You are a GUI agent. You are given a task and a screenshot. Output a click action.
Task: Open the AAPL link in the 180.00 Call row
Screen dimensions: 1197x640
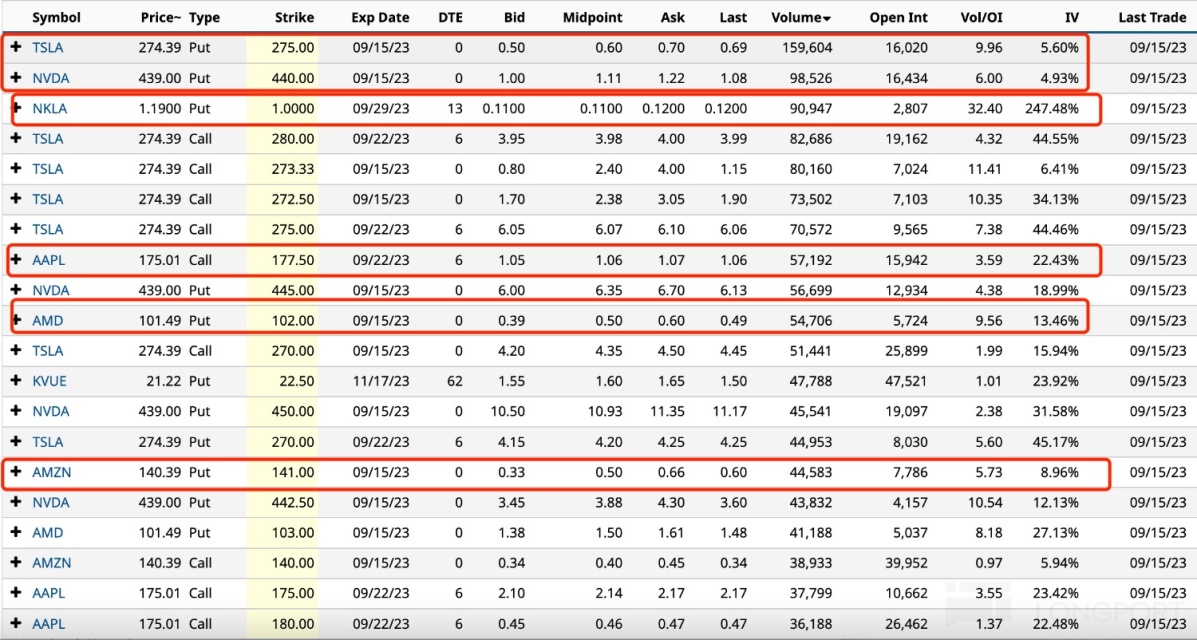click(48, 623)
